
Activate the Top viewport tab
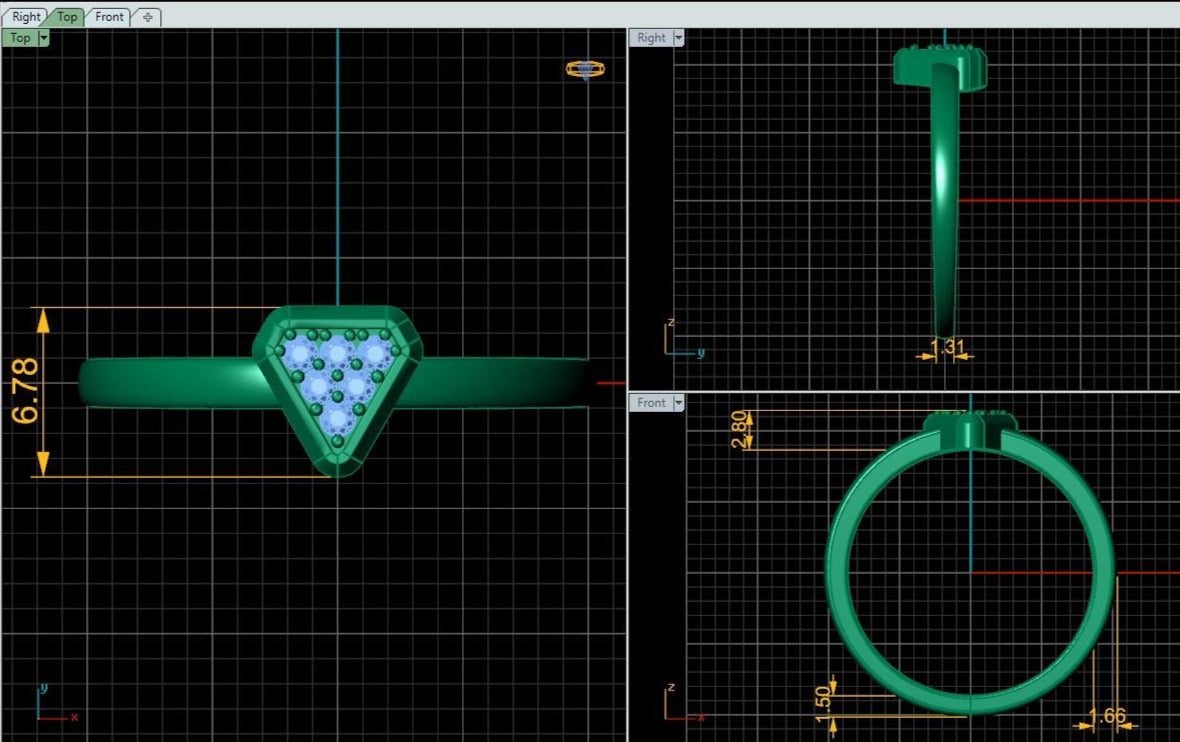click(67, 17)
